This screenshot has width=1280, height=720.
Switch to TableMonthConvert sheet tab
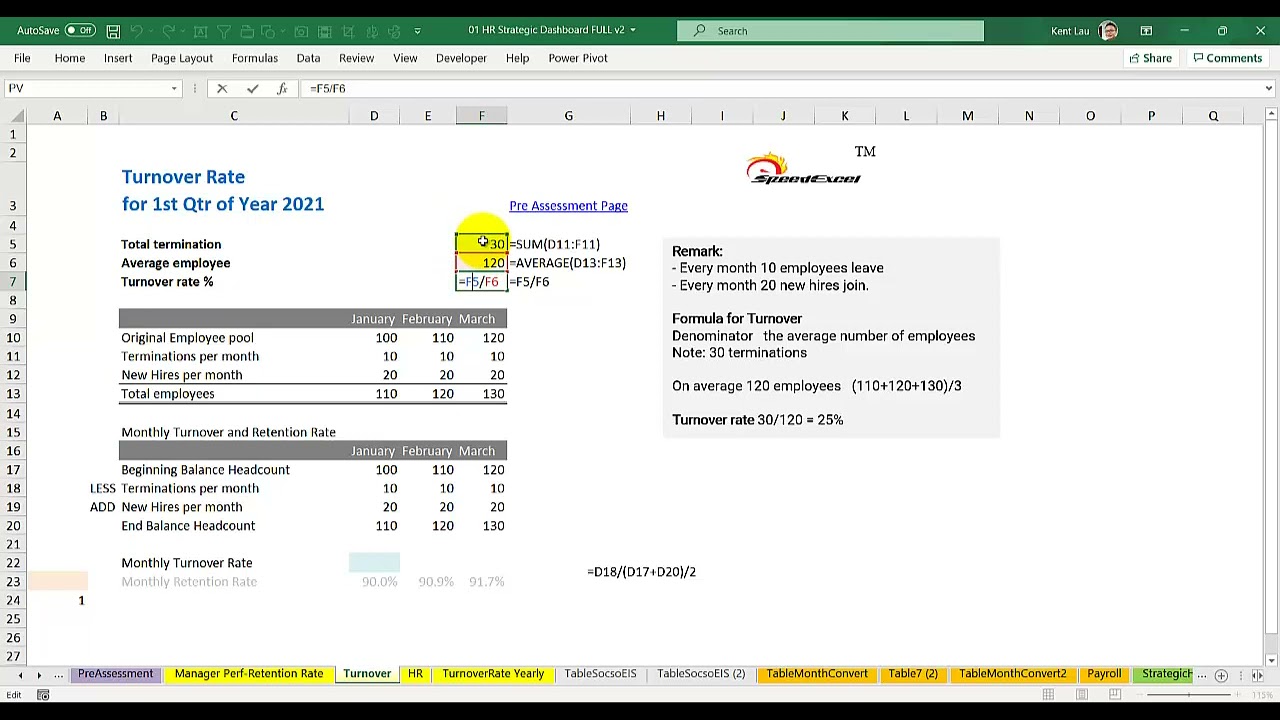coord(817,674)
